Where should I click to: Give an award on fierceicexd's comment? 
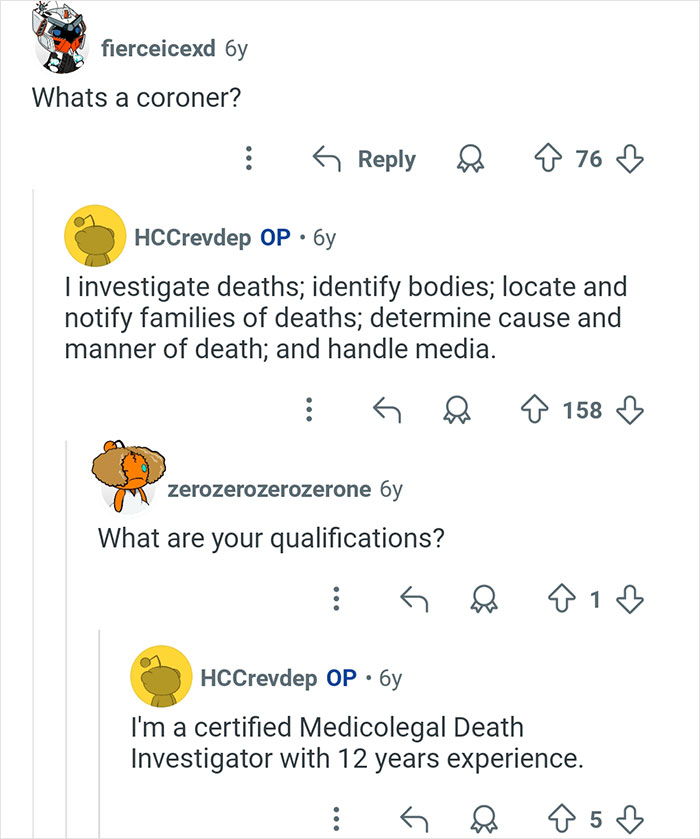point(470,160)
